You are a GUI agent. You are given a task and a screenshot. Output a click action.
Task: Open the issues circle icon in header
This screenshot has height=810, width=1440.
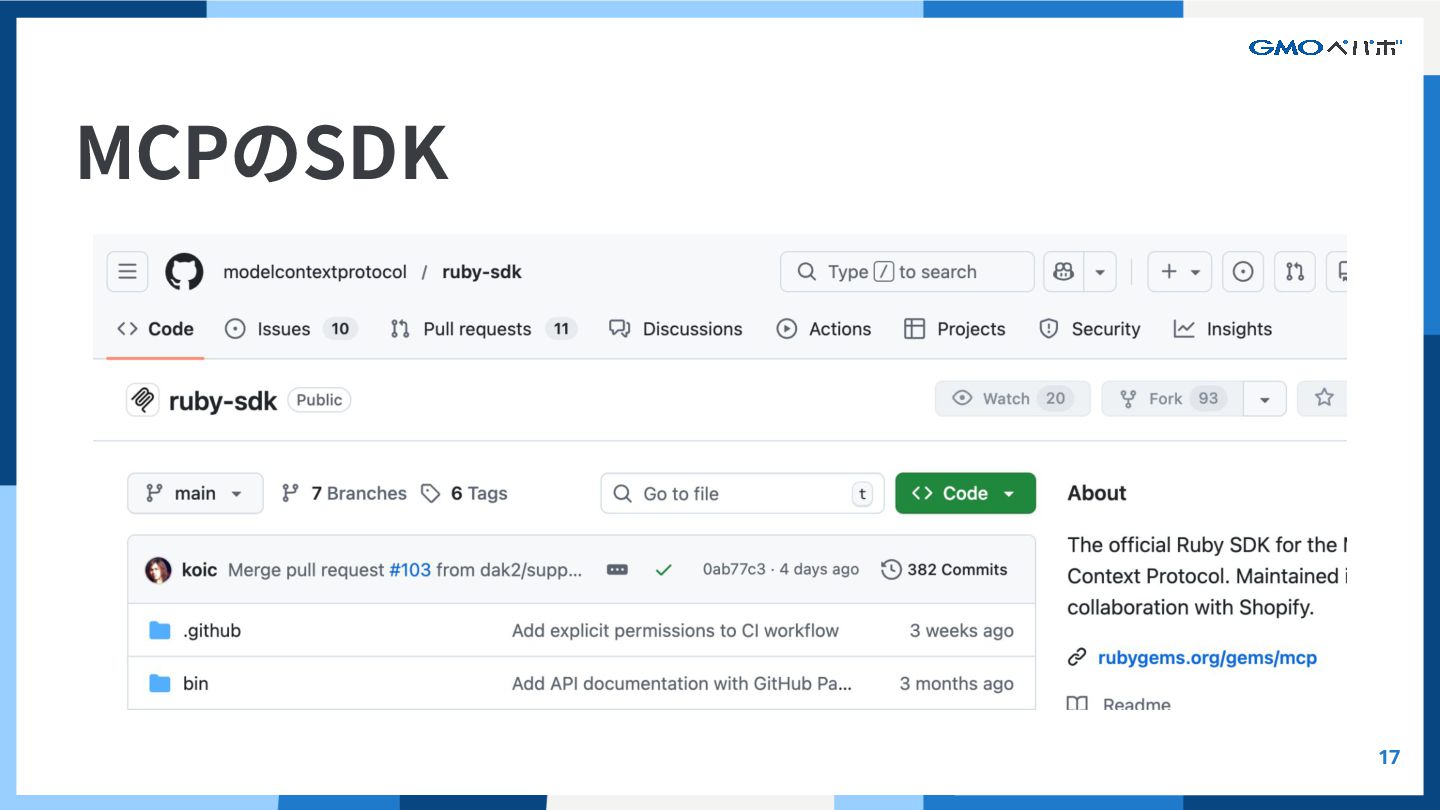1243,272
